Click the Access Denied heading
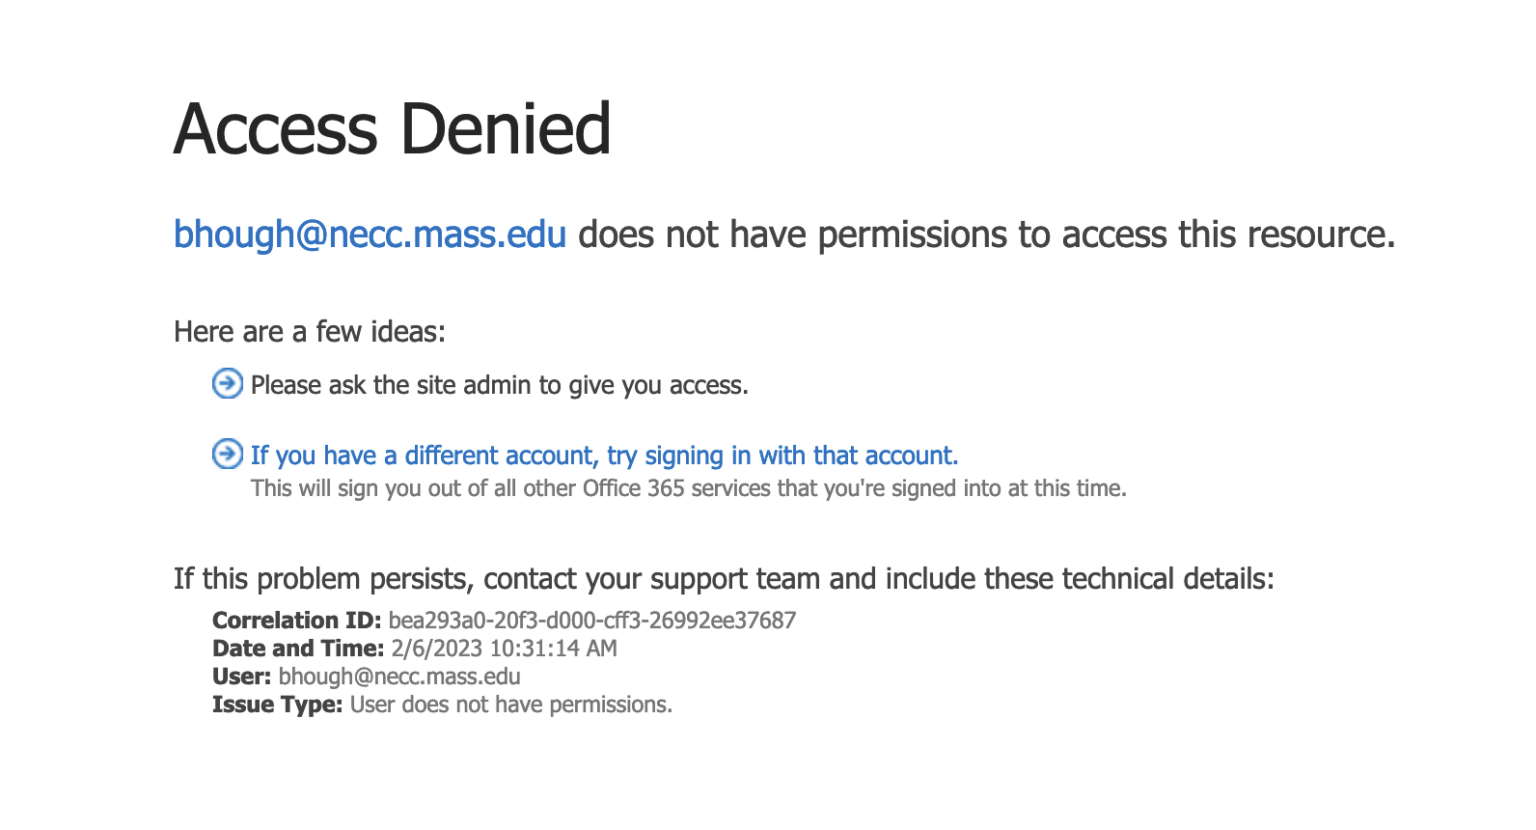The height and width of the screenshot is (830, 1536). tap(392, 129)
